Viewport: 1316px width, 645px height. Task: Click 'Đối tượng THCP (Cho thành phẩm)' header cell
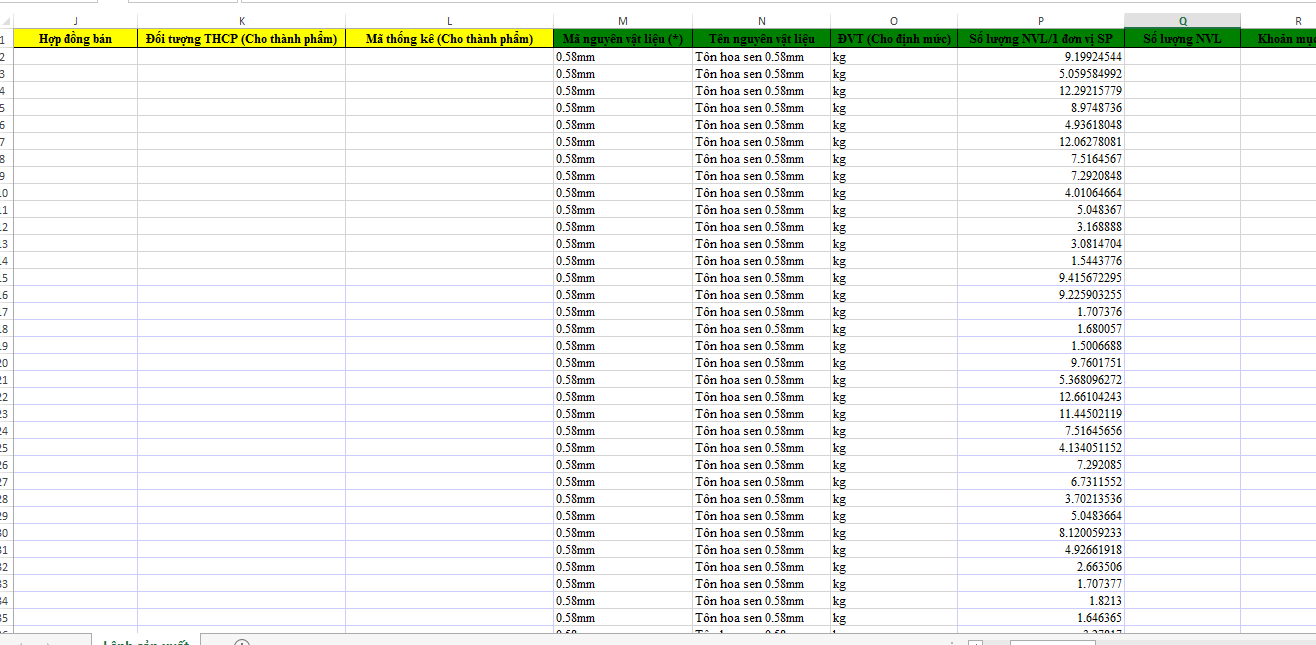[x=242, y=39]
